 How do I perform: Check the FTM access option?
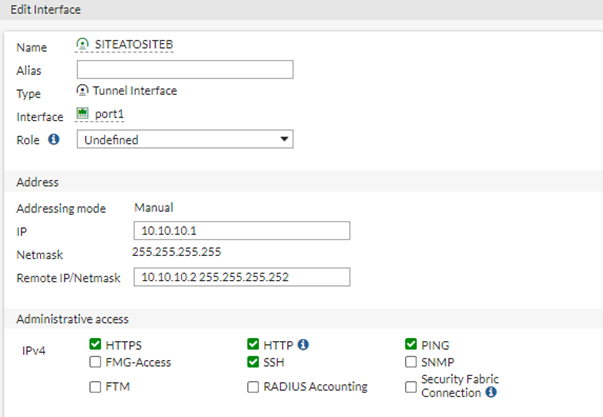coord(96,386)
